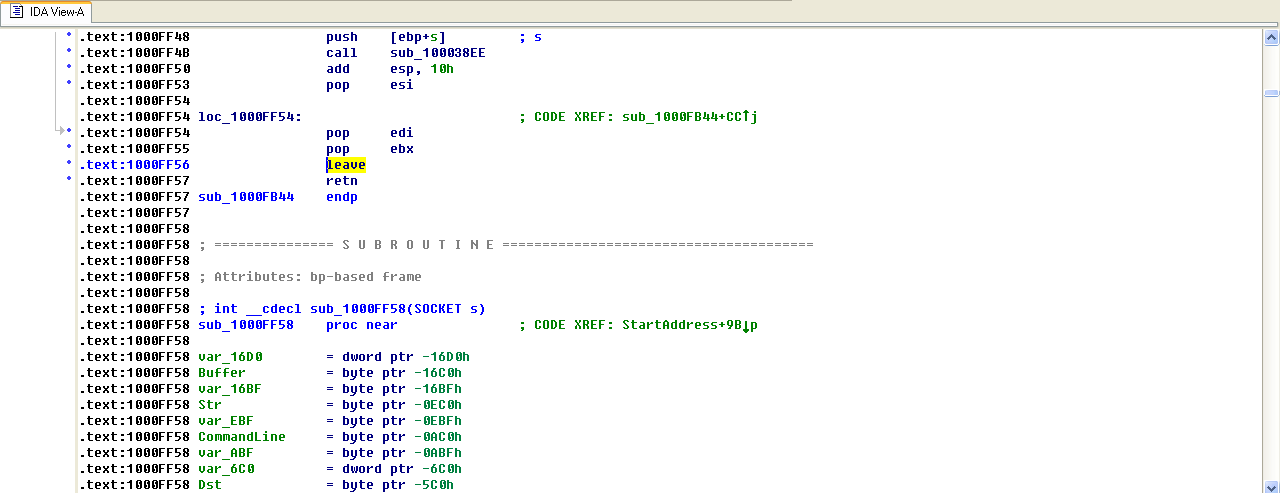Click the breakpoint dot on the pop edi line
Screen dimensions: 1280x493
point(69,133)
